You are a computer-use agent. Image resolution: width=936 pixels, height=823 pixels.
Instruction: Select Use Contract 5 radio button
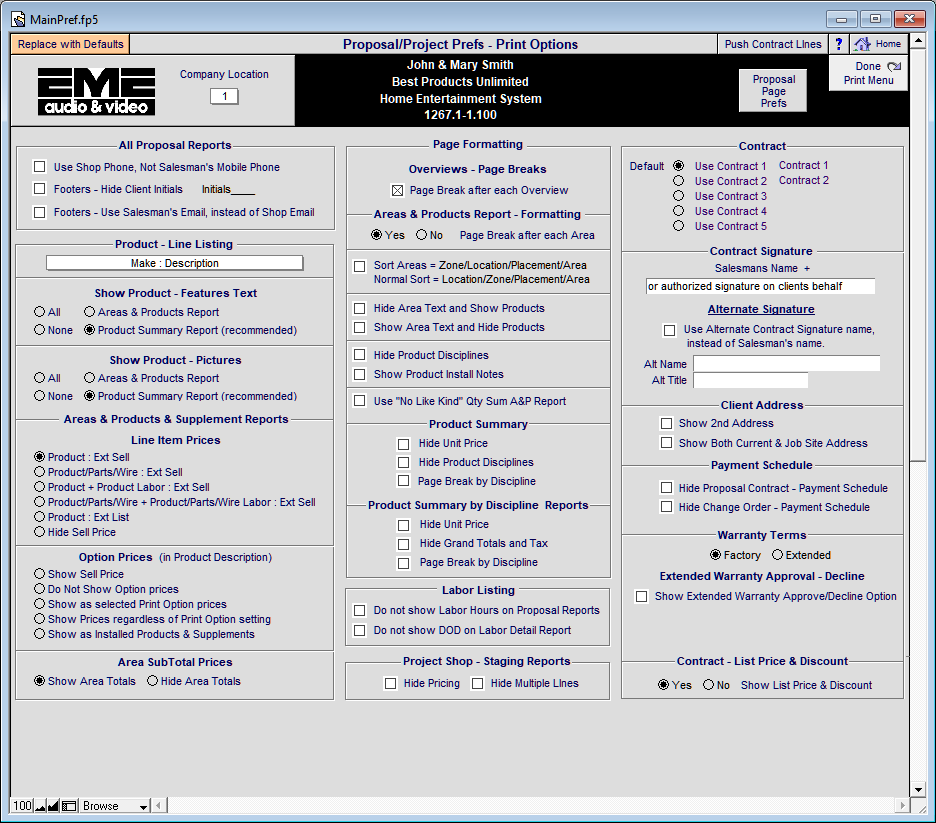pyautogui.click(x=679, y=226)
